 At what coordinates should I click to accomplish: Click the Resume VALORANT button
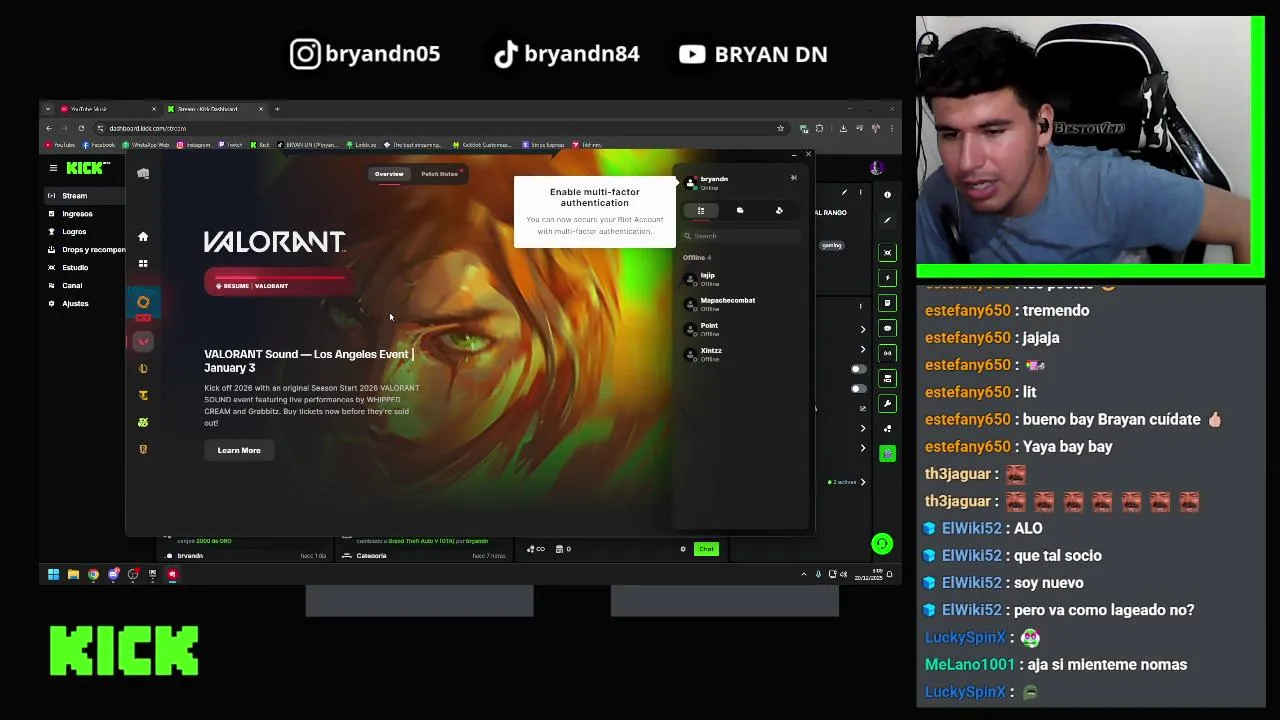(278, 284)
